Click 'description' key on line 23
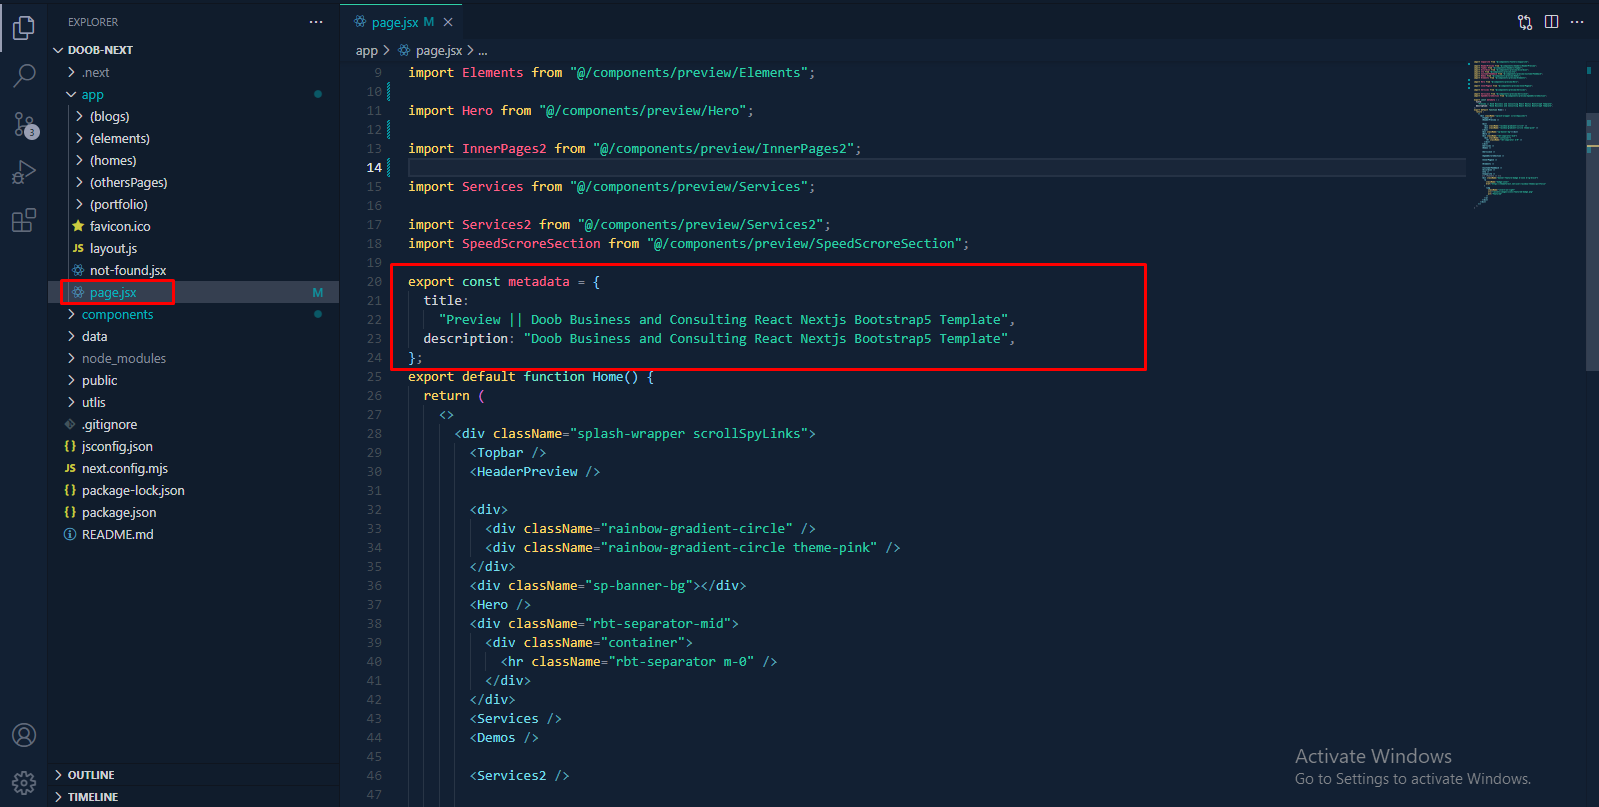Screen dimensions: 1599x807 click(x=466, y=339)
